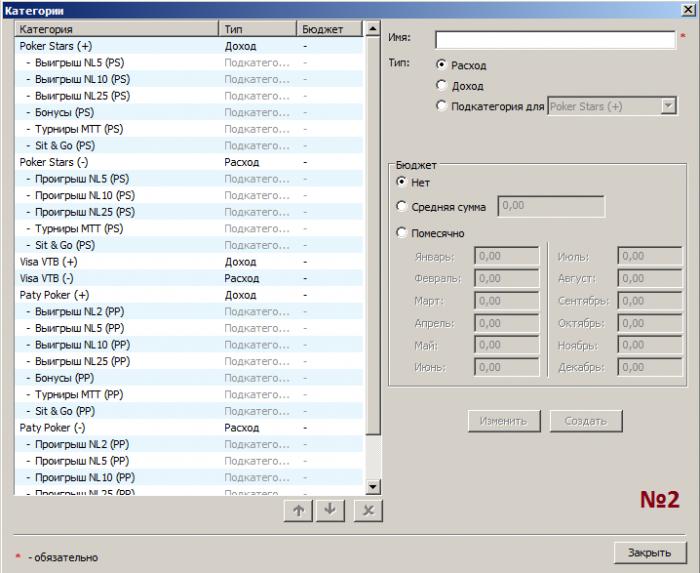Select the Выигрыш NL10 (PP) row
Viewport: 700px width, 573px height.
[x=189, y=345]
